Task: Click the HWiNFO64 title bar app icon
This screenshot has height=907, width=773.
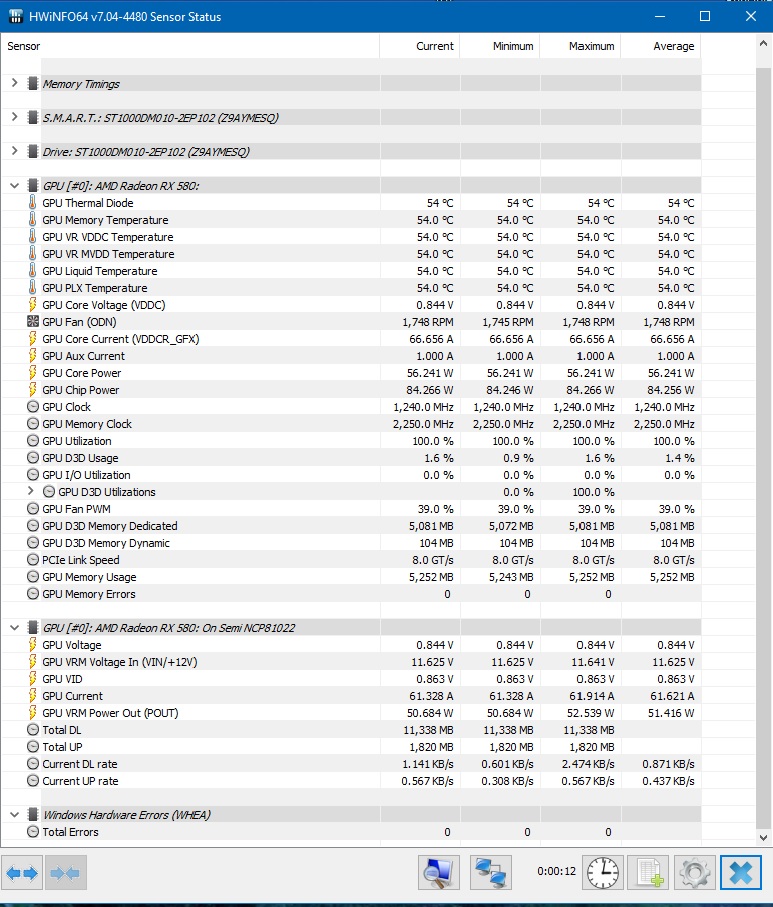Action: [16, 16]
